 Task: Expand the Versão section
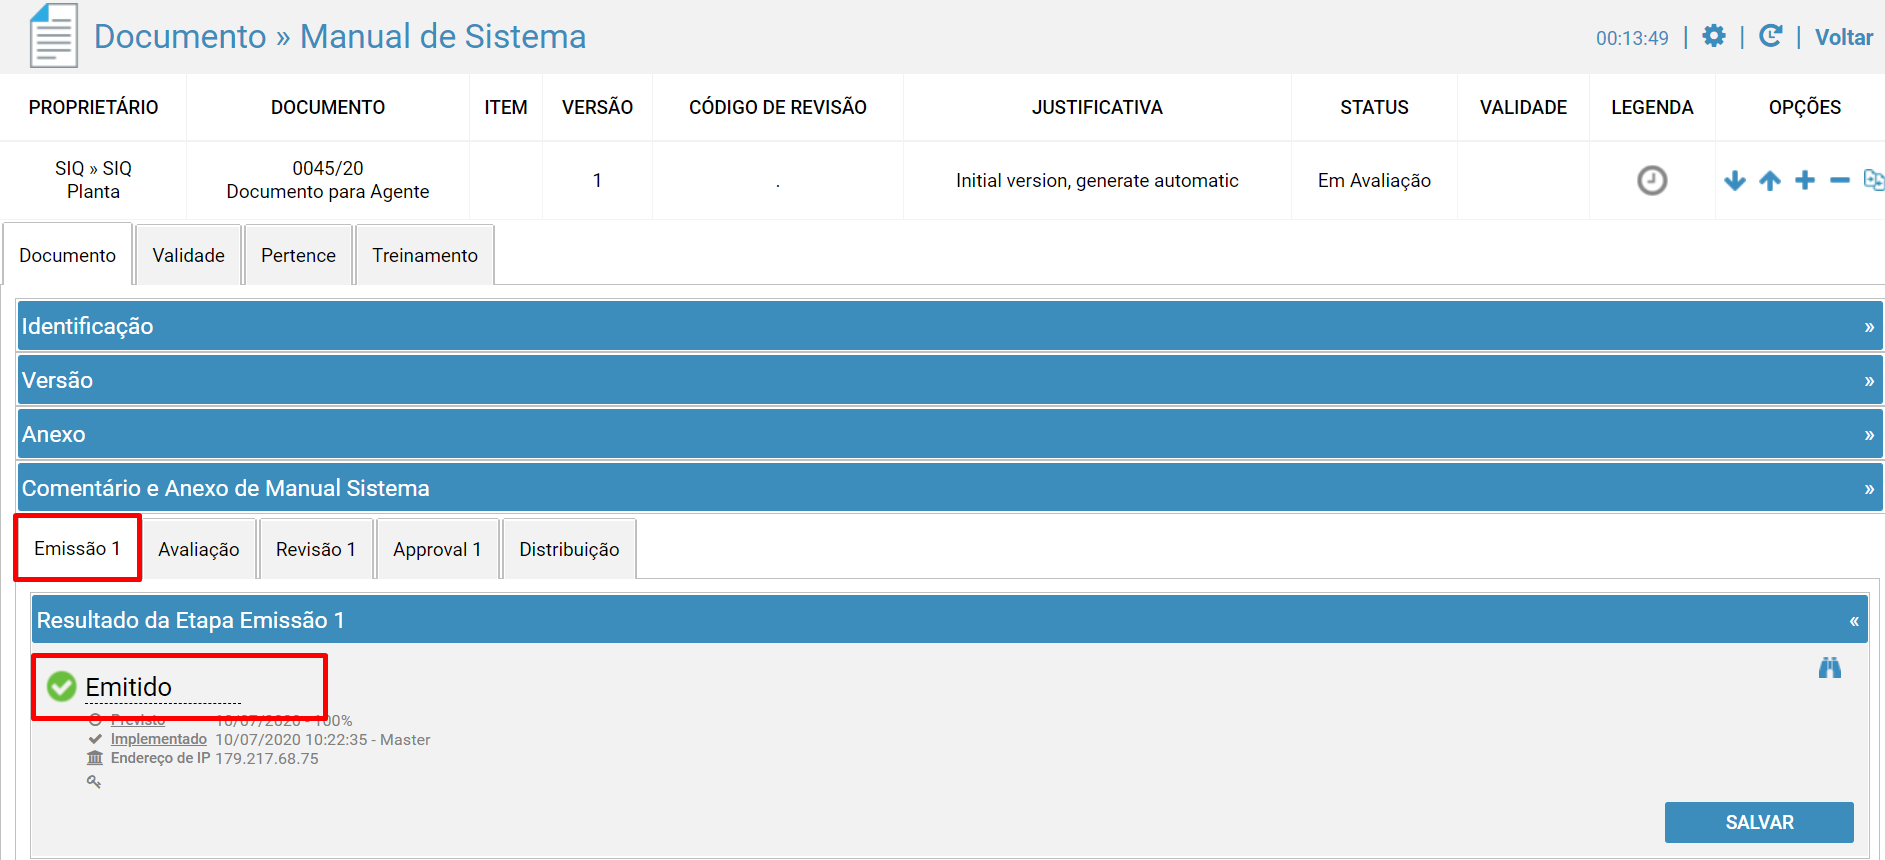(950, 380)
